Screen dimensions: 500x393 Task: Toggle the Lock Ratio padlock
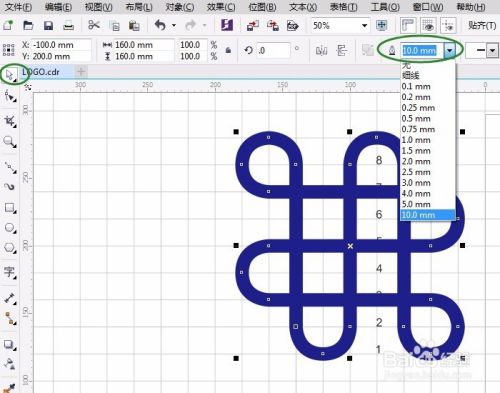click(x=228, y=50)
